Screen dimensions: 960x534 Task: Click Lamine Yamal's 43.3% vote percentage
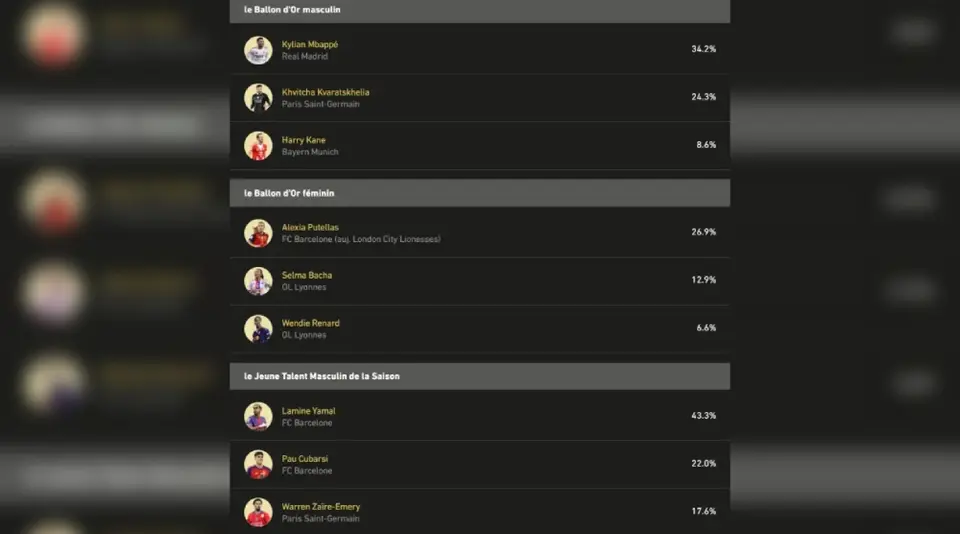click(x=703, y=415)
